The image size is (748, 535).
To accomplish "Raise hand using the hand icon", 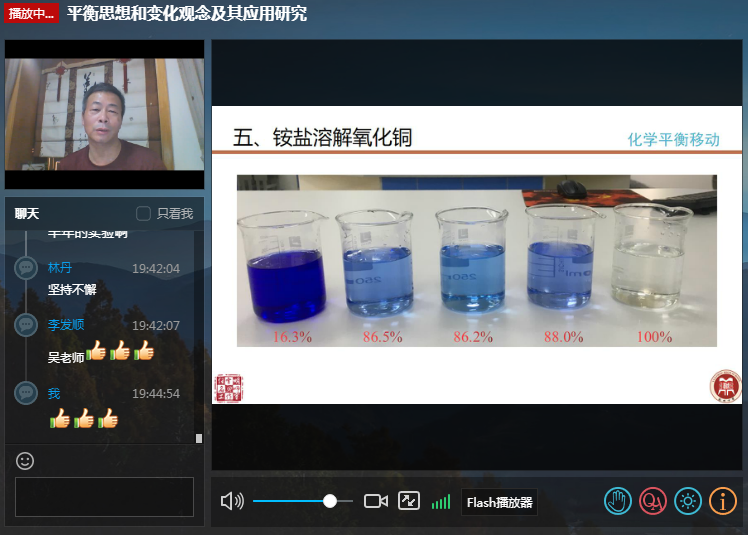I will click(617, 501).
